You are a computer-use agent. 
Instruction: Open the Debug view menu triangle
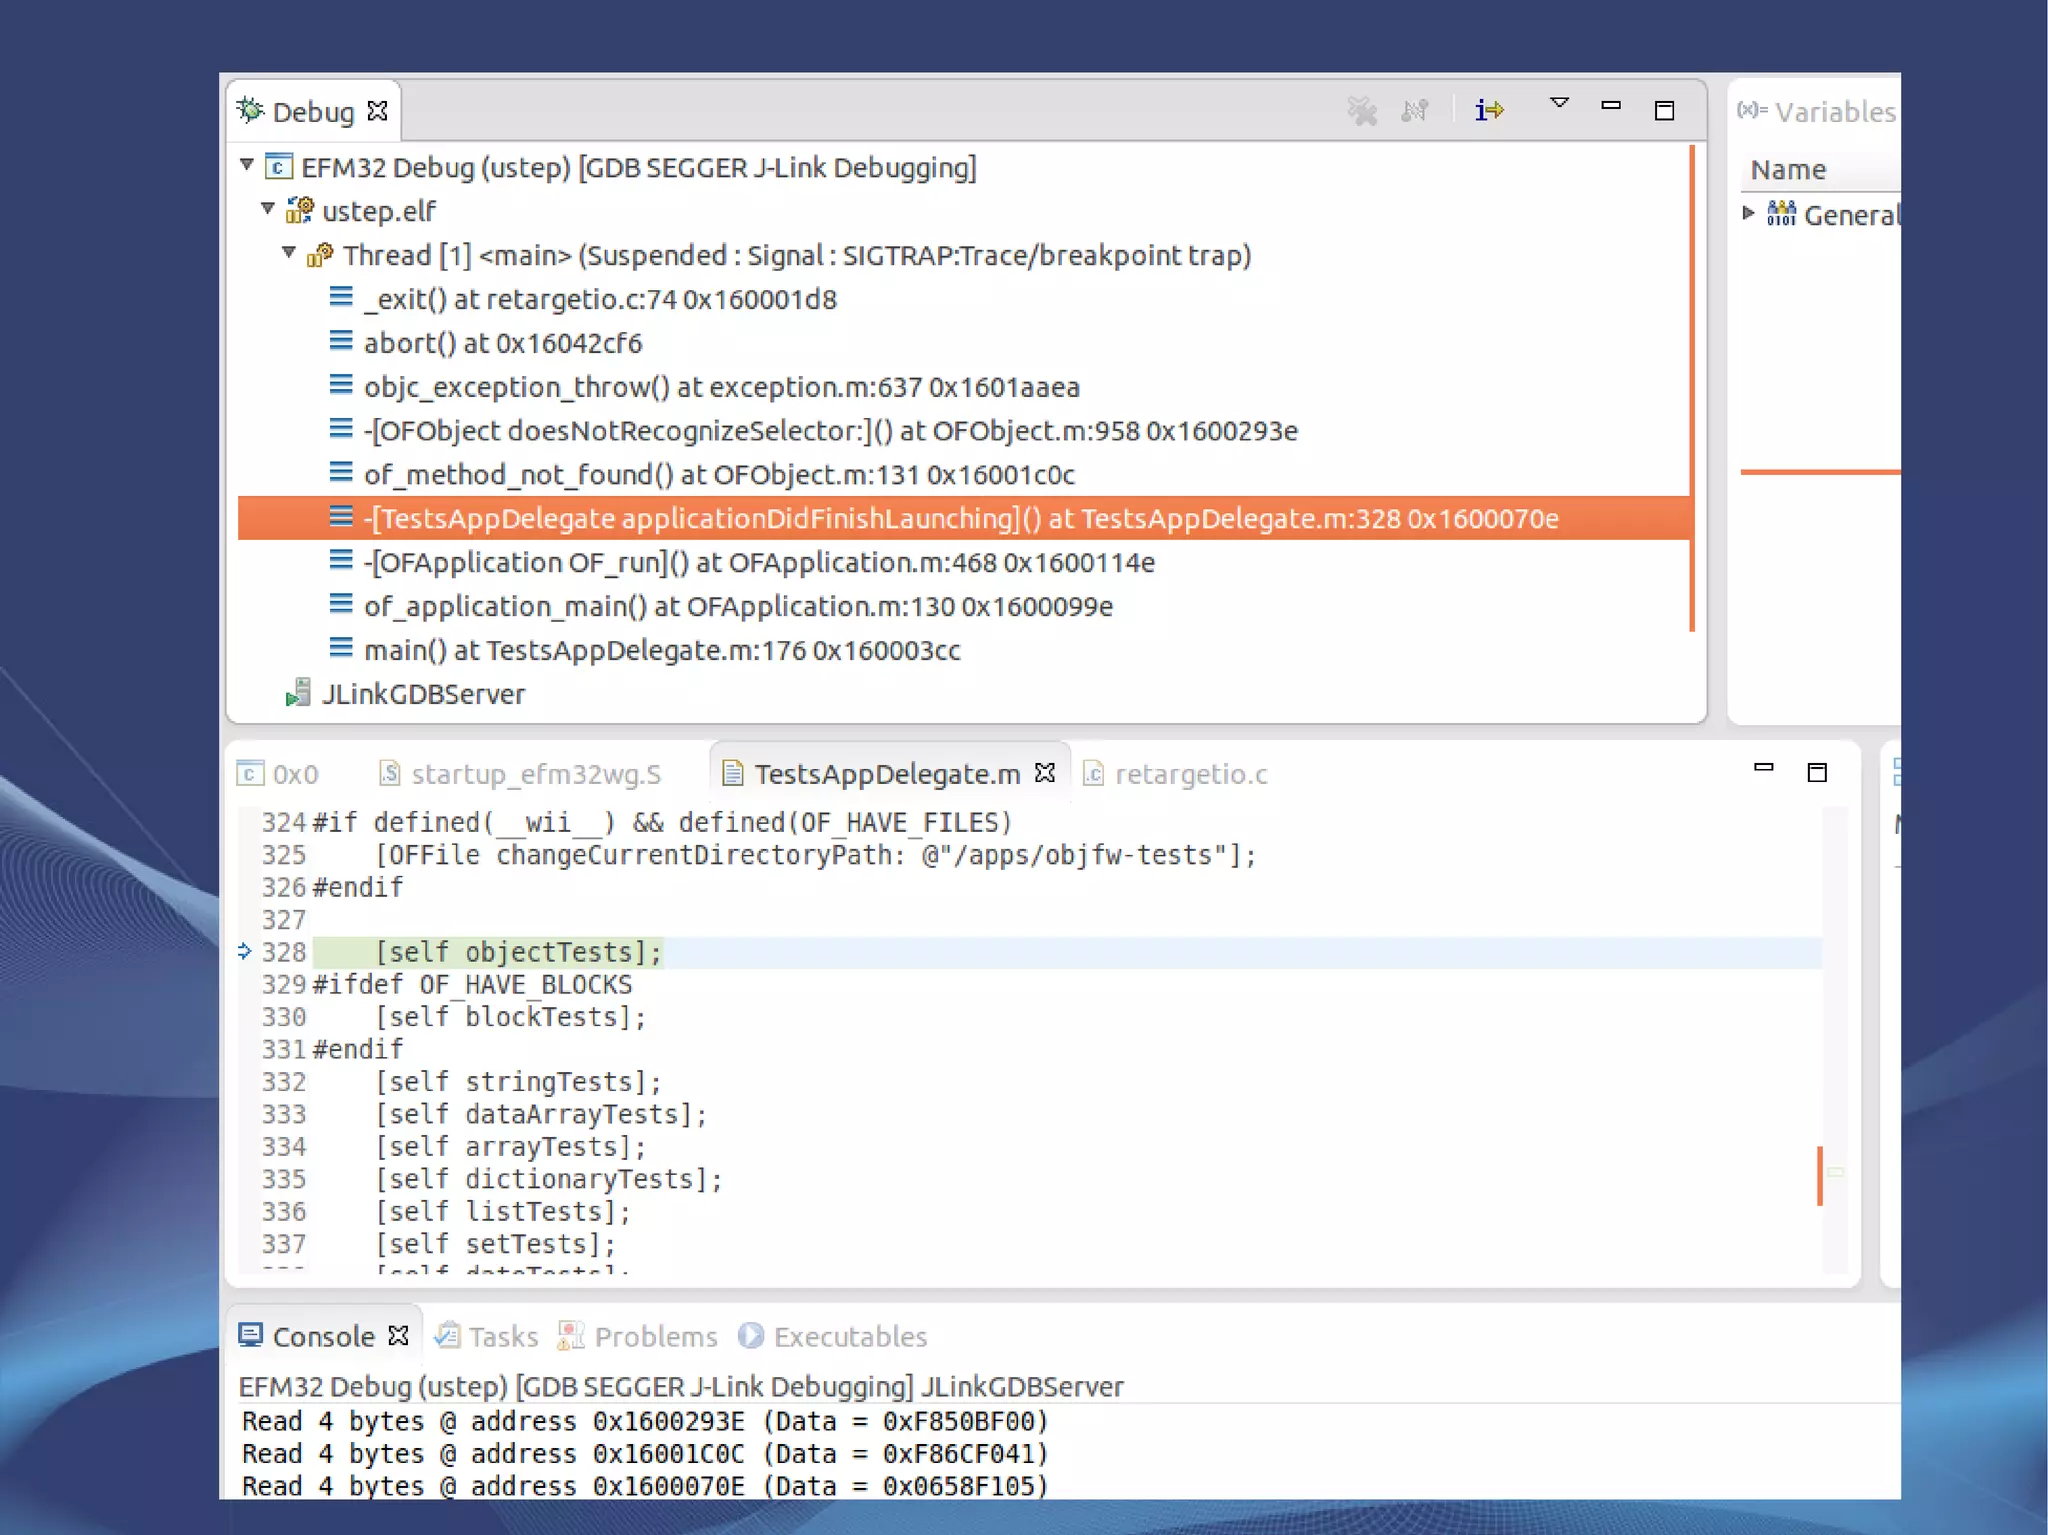1559,103
